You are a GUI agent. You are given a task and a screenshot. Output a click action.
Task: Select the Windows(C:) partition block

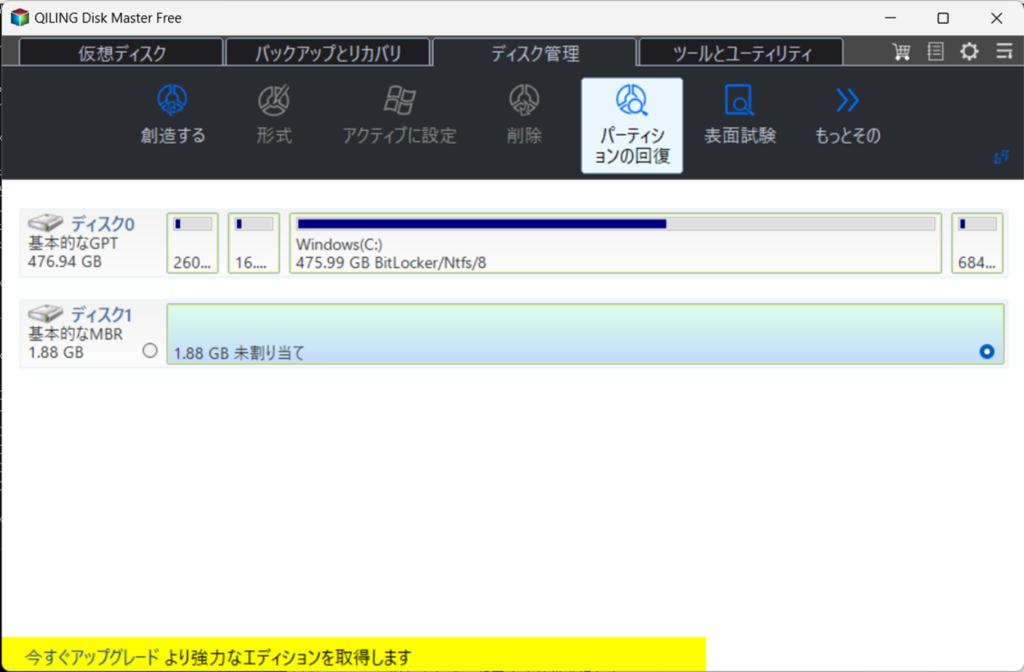point(616,243)
